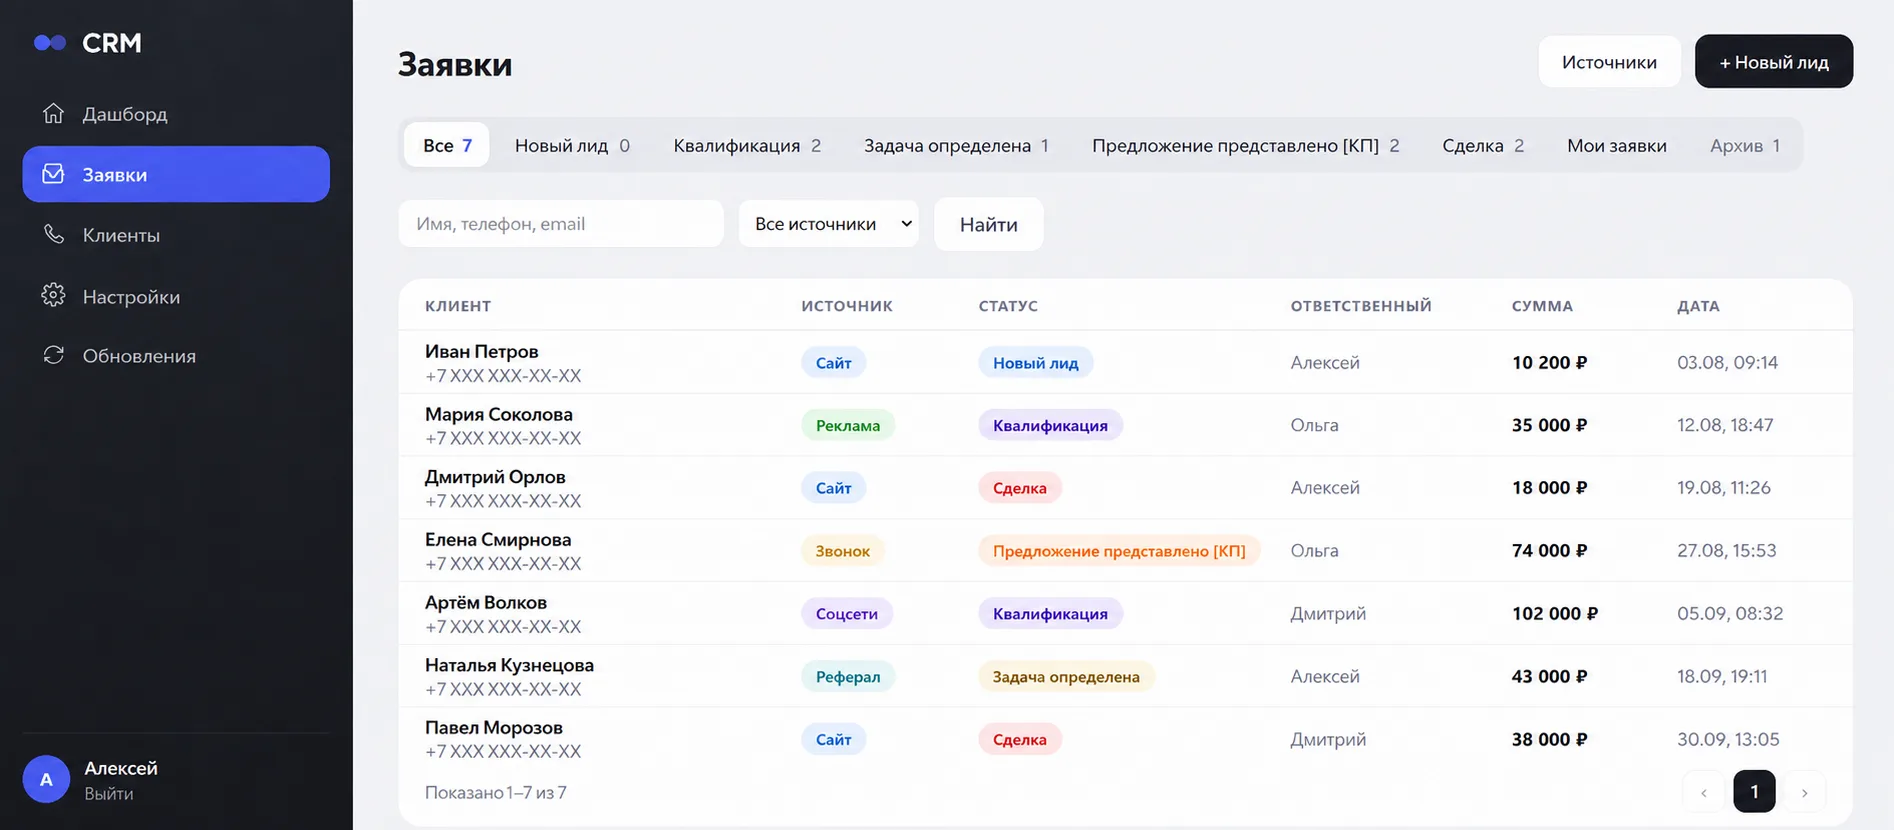Open Клиенты in the sidebar
The width and height of the screenshot is (1894, 830).
tap(176, 235)
